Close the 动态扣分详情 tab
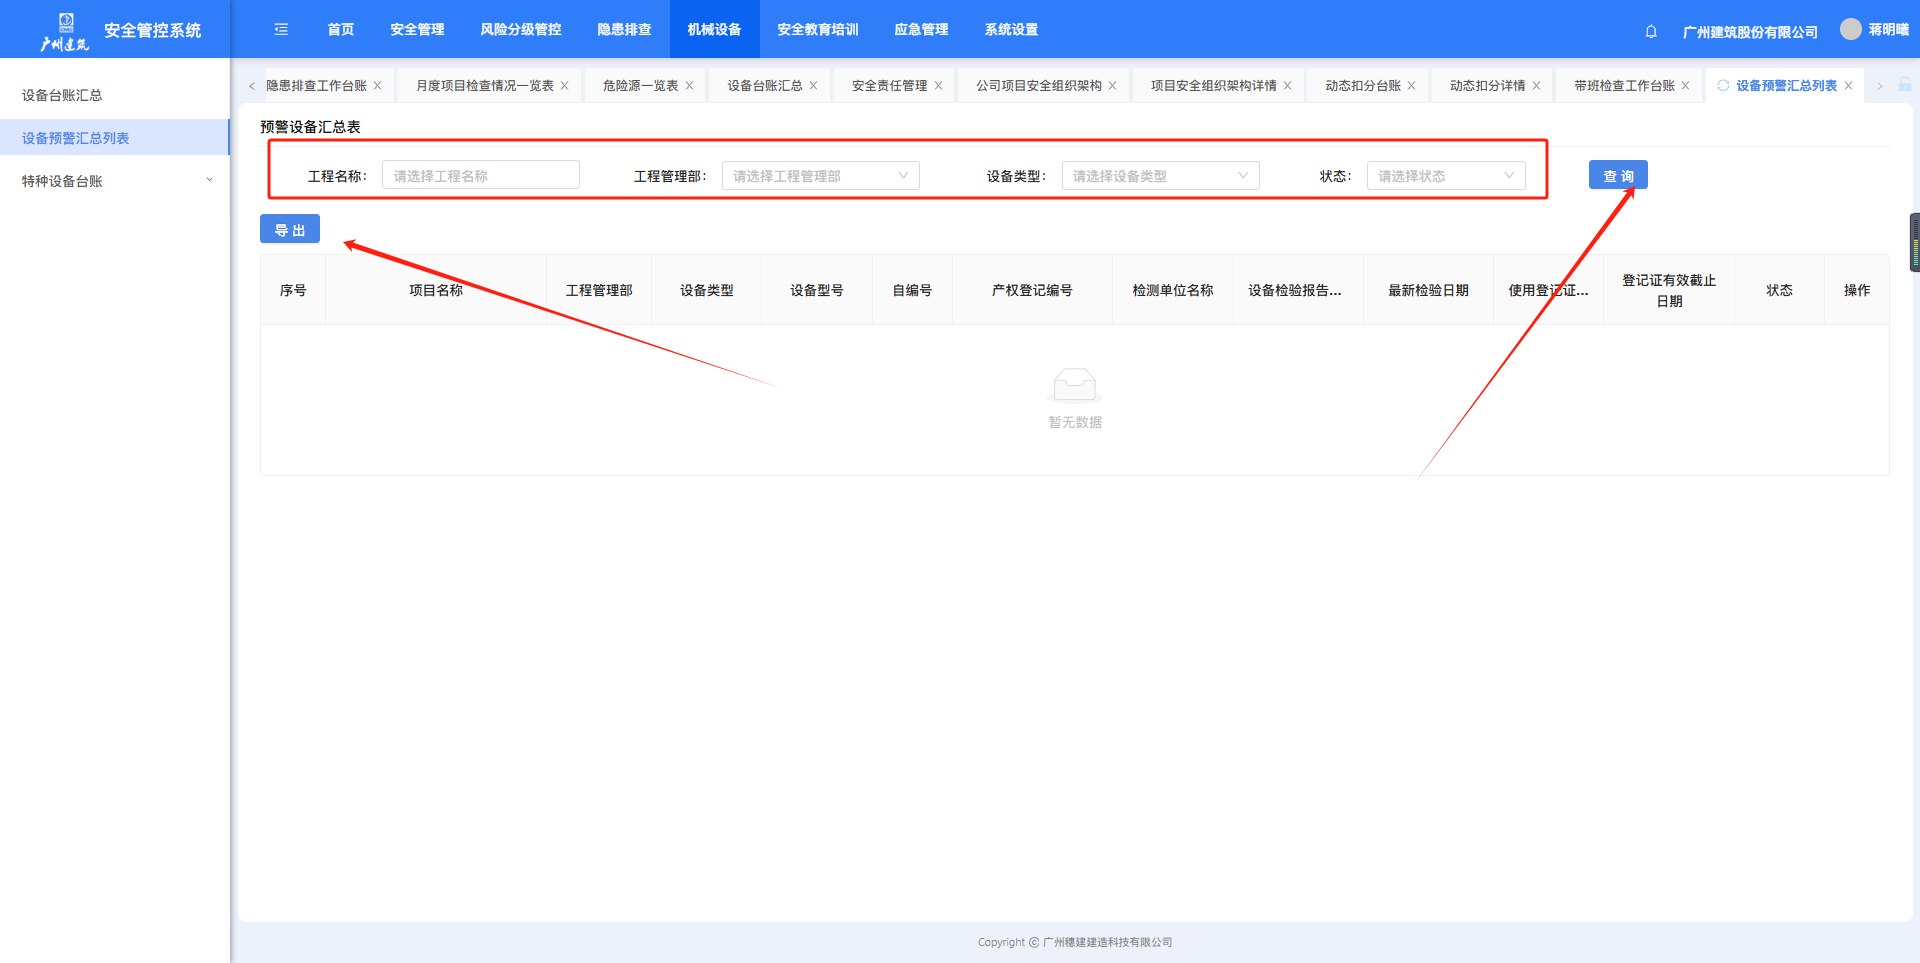The width and height of the screenshot is (1920, 963). pos(1536,86)
